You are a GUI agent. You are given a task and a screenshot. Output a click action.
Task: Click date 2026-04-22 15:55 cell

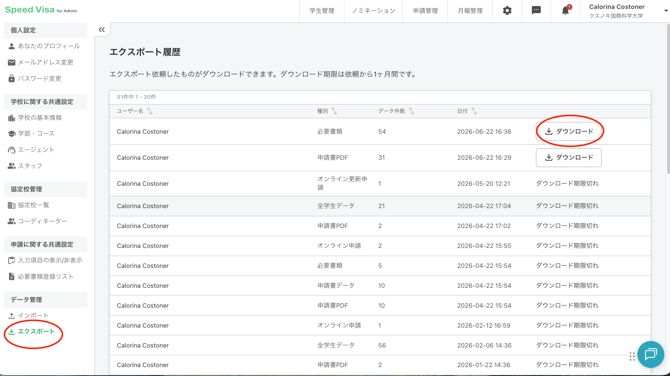(484, 246)
